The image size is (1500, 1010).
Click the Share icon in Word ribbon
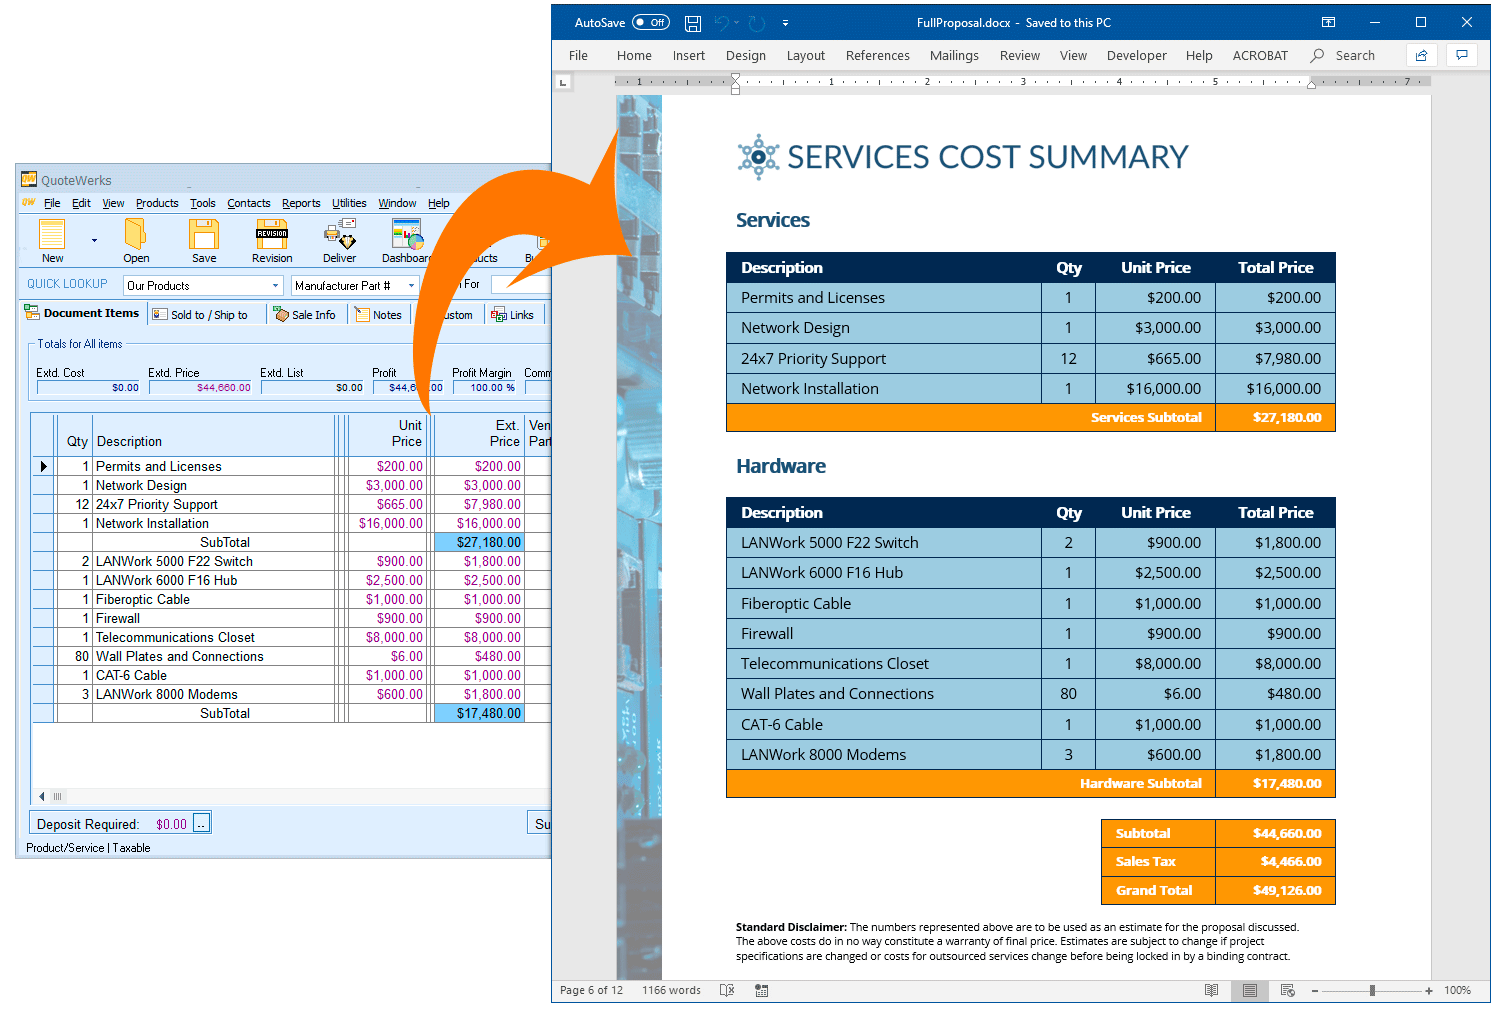[x=1421, y=55]
